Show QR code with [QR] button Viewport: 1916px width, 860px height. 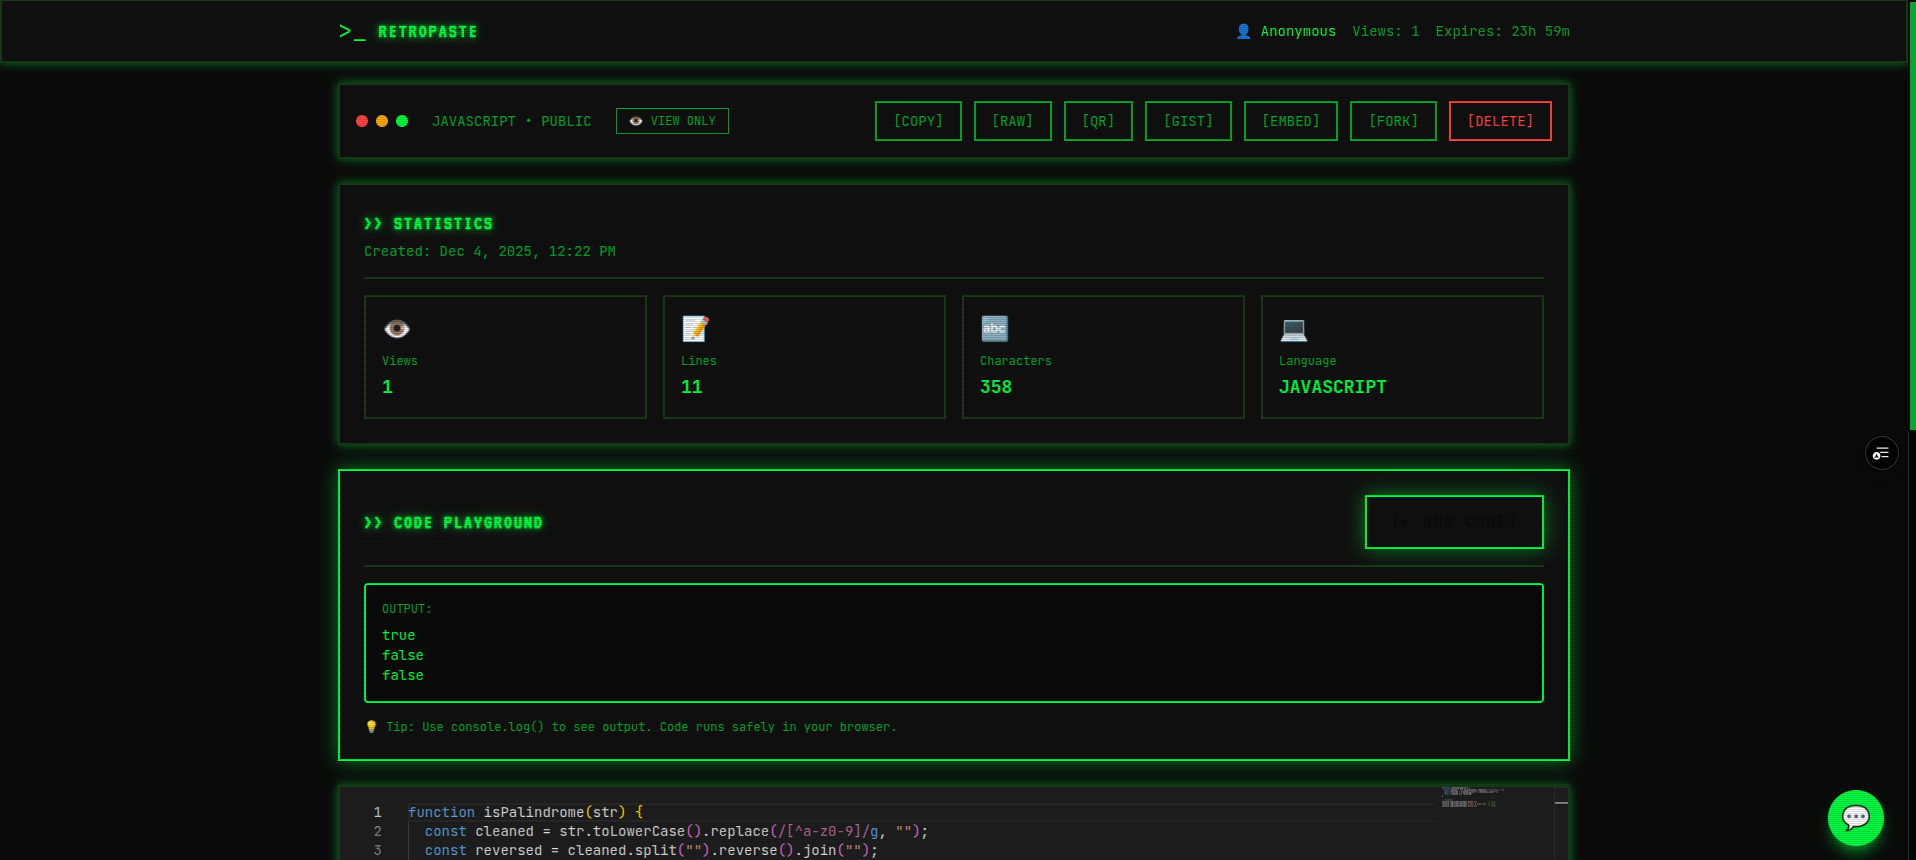coord(1098,121)
